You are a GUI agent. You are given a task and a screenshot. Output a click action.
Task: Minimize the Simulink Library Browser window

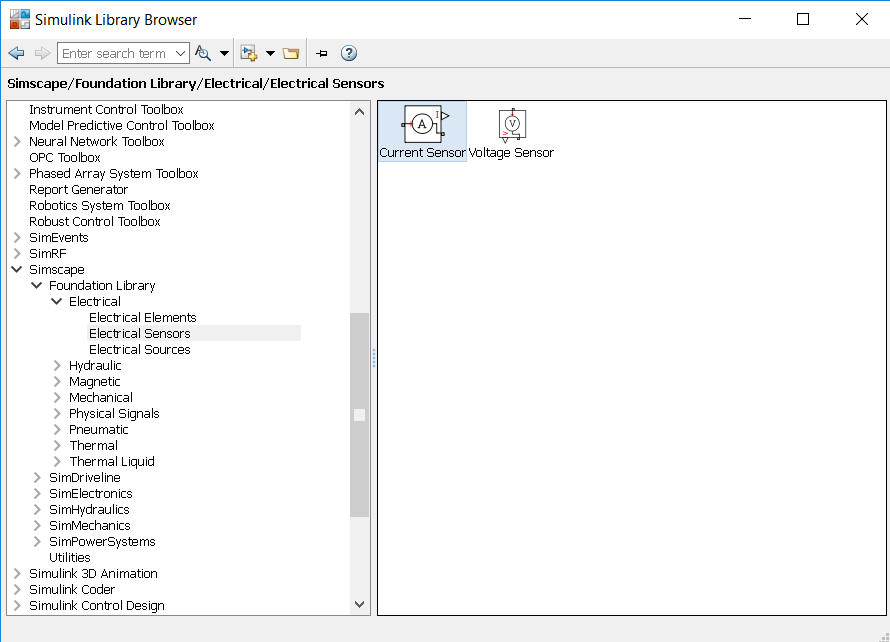[745, 19]
